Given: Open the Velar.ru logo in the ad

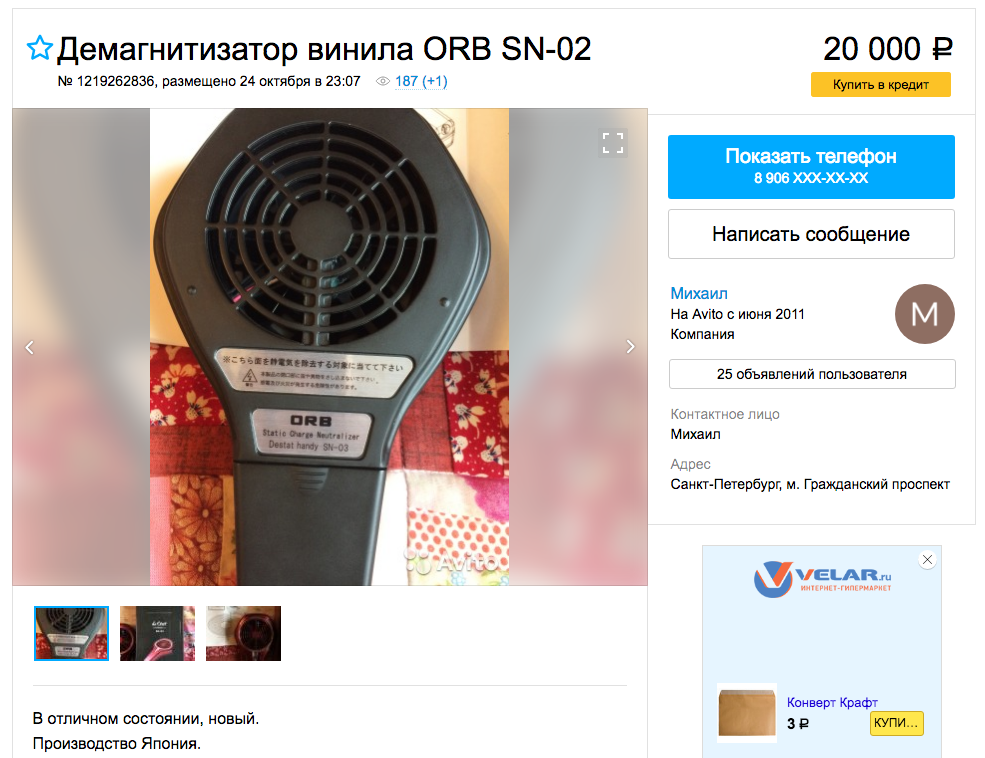Looking at the screenshot, I should pyautogui.click(x=822, y=578).
